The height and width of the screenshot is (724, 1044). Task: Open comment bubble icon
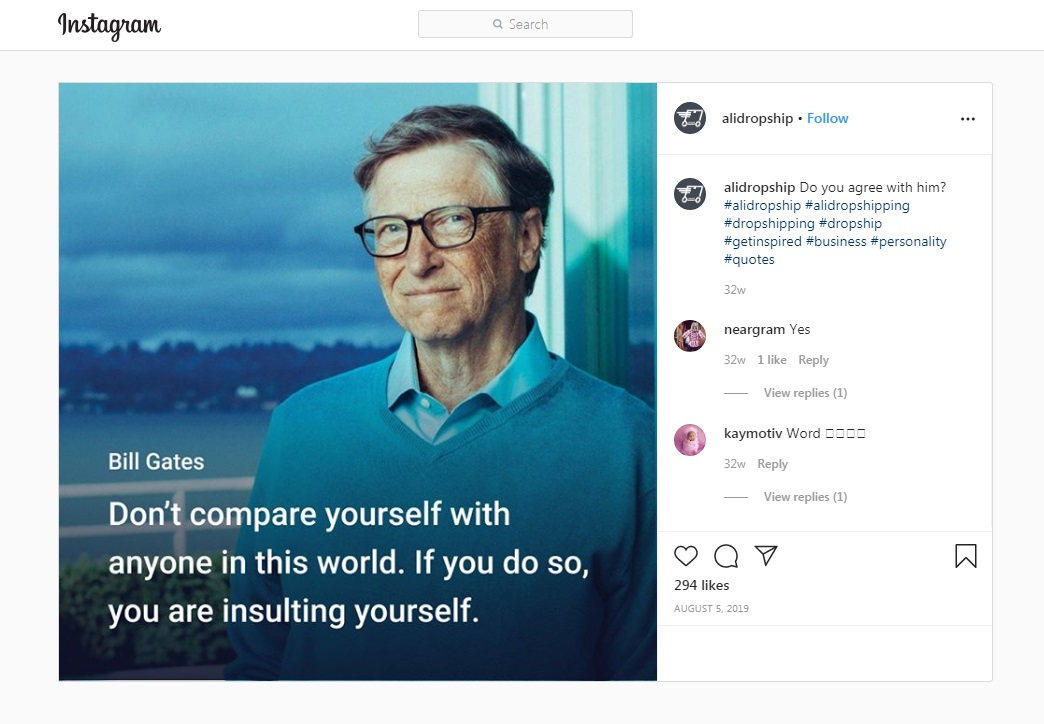tap(726, 556)
